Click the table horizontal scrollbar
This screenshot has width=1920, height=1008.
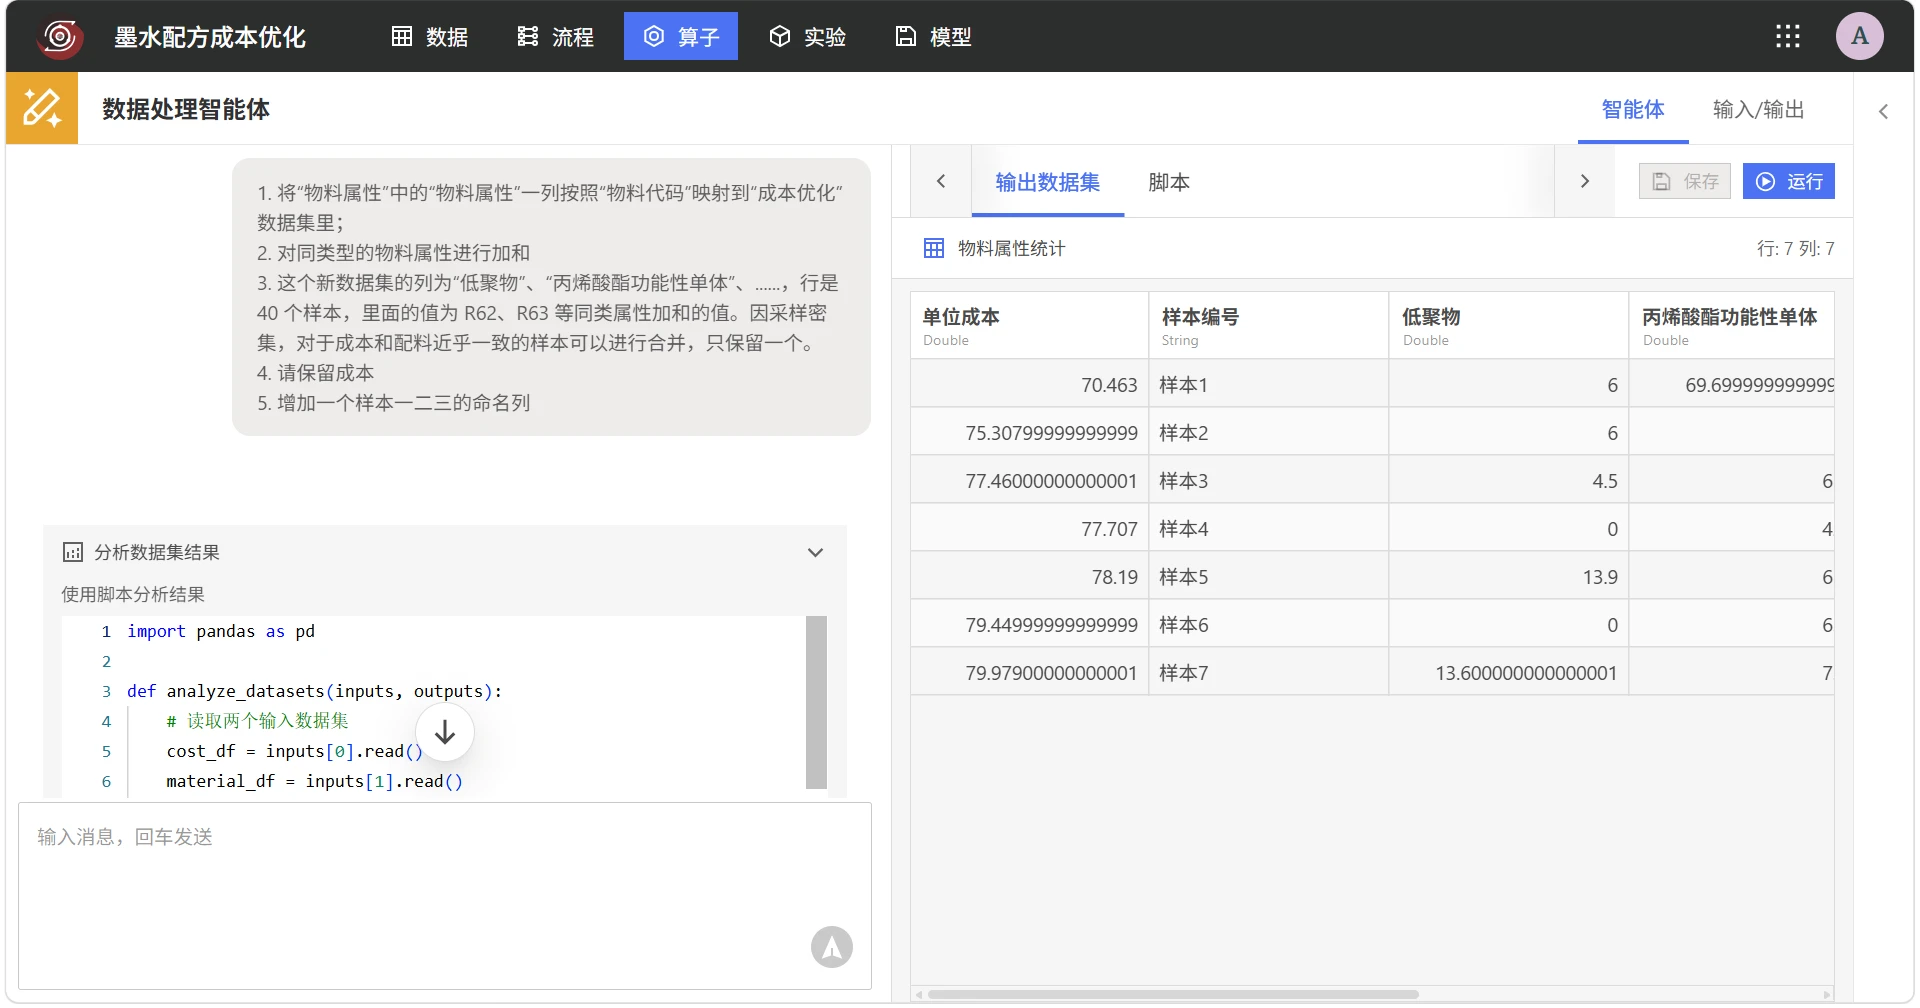click(1173, 994)
